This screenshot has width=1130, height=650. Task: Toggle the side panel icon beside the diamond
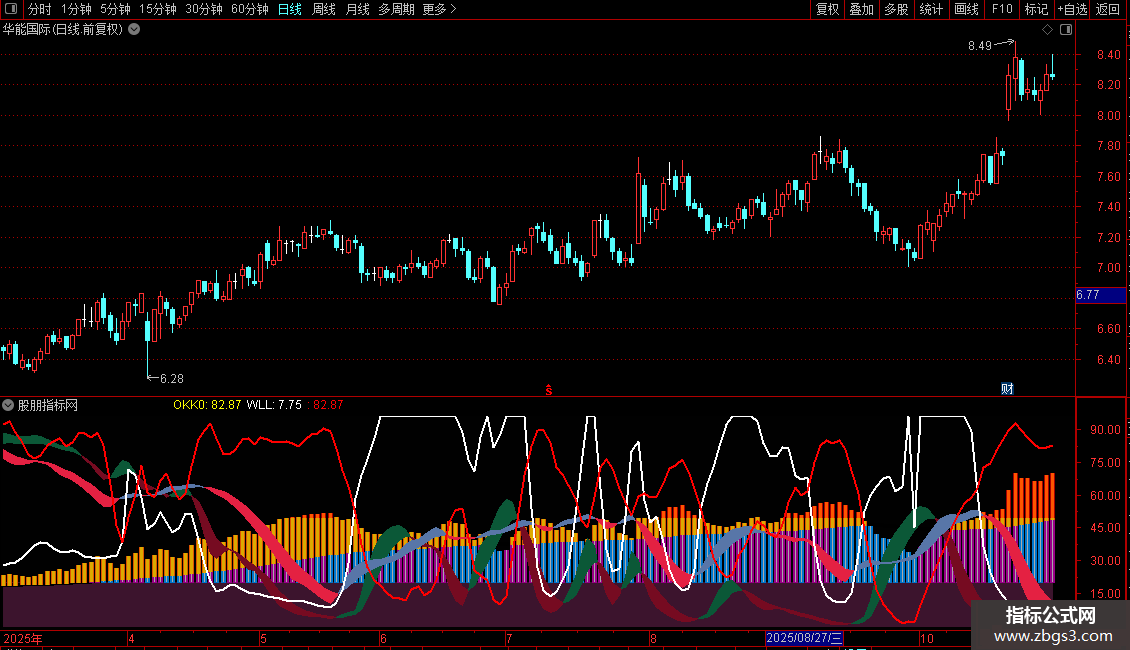coord(1066,30)
